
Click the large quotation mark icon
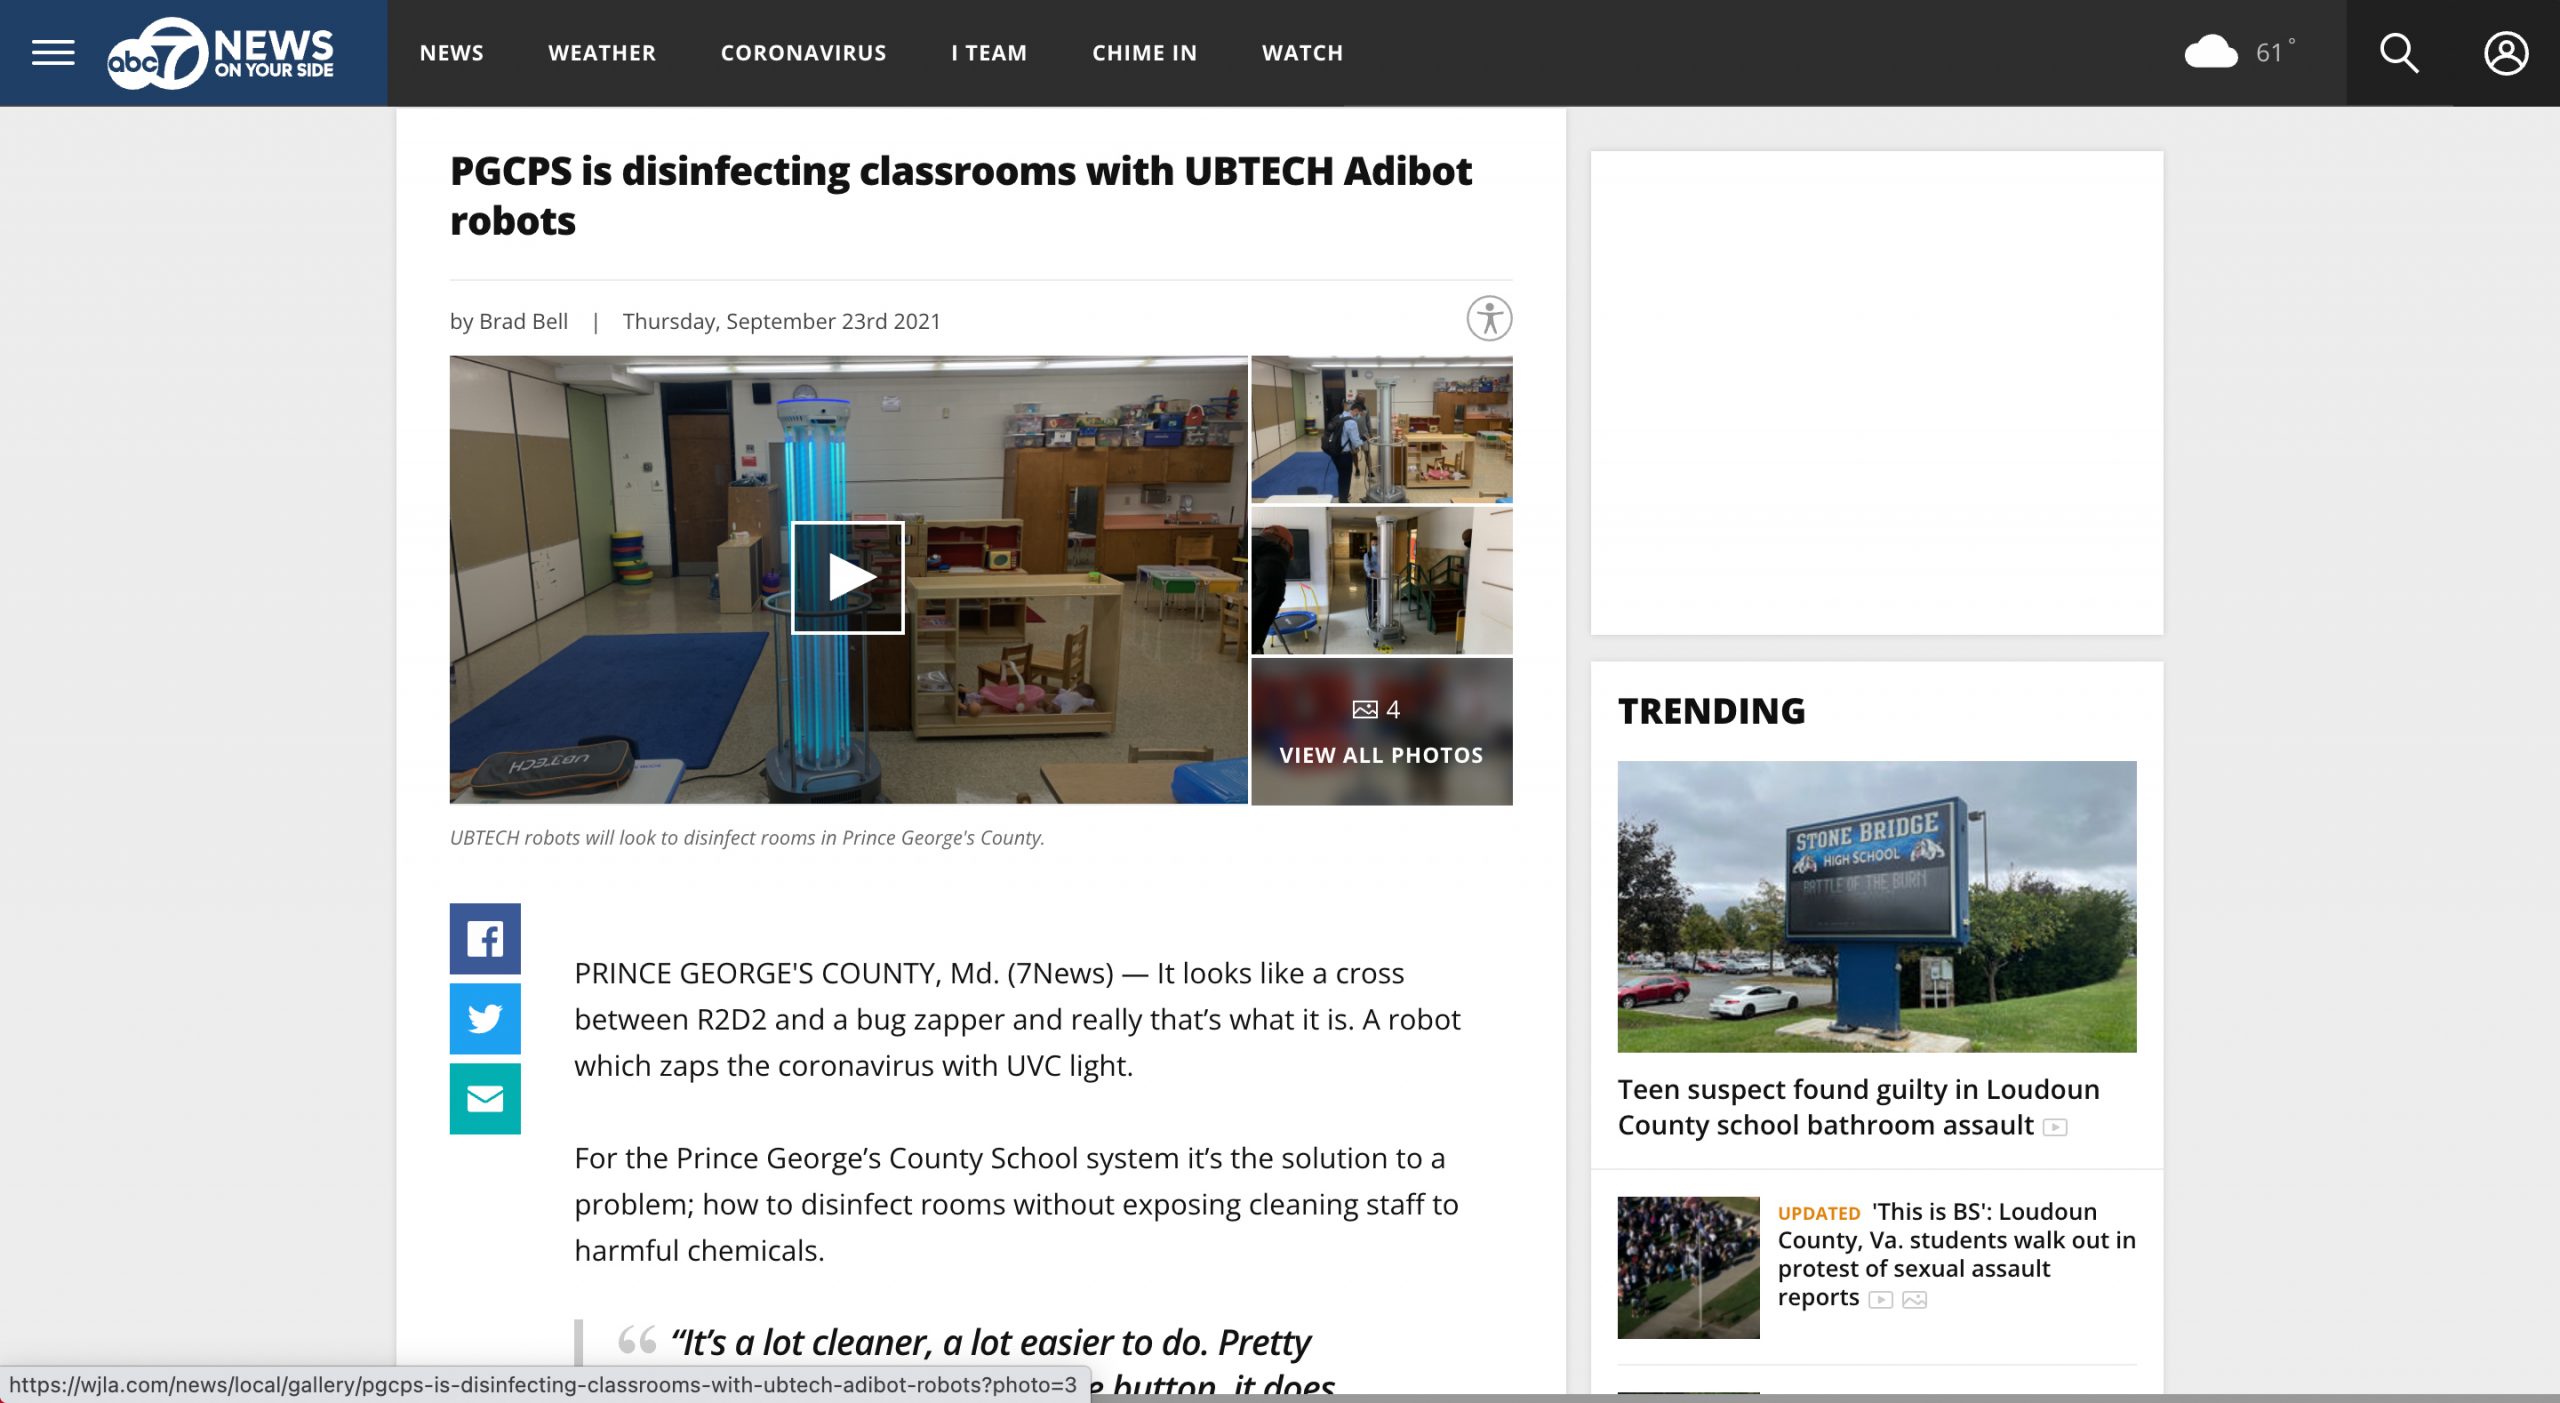coord(637,1338)
